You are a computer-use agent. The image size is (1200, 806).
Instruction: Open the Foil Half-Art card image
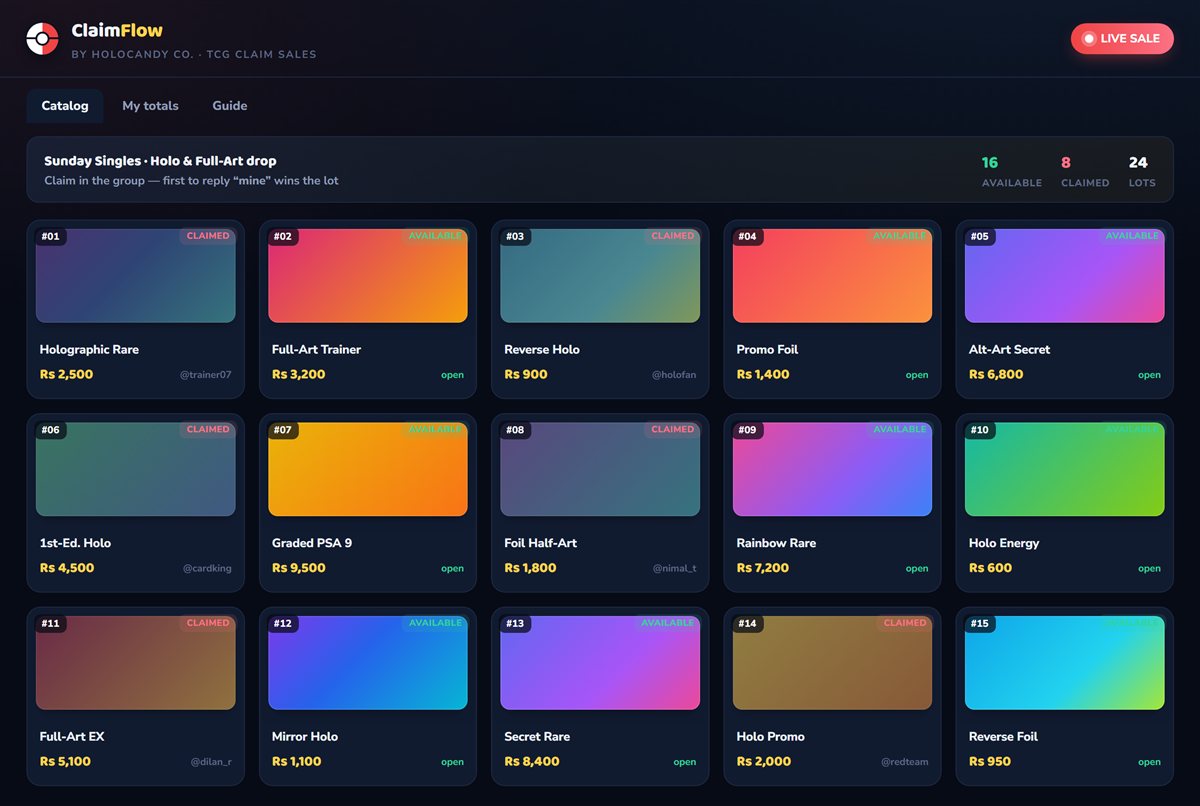(600, 469)
